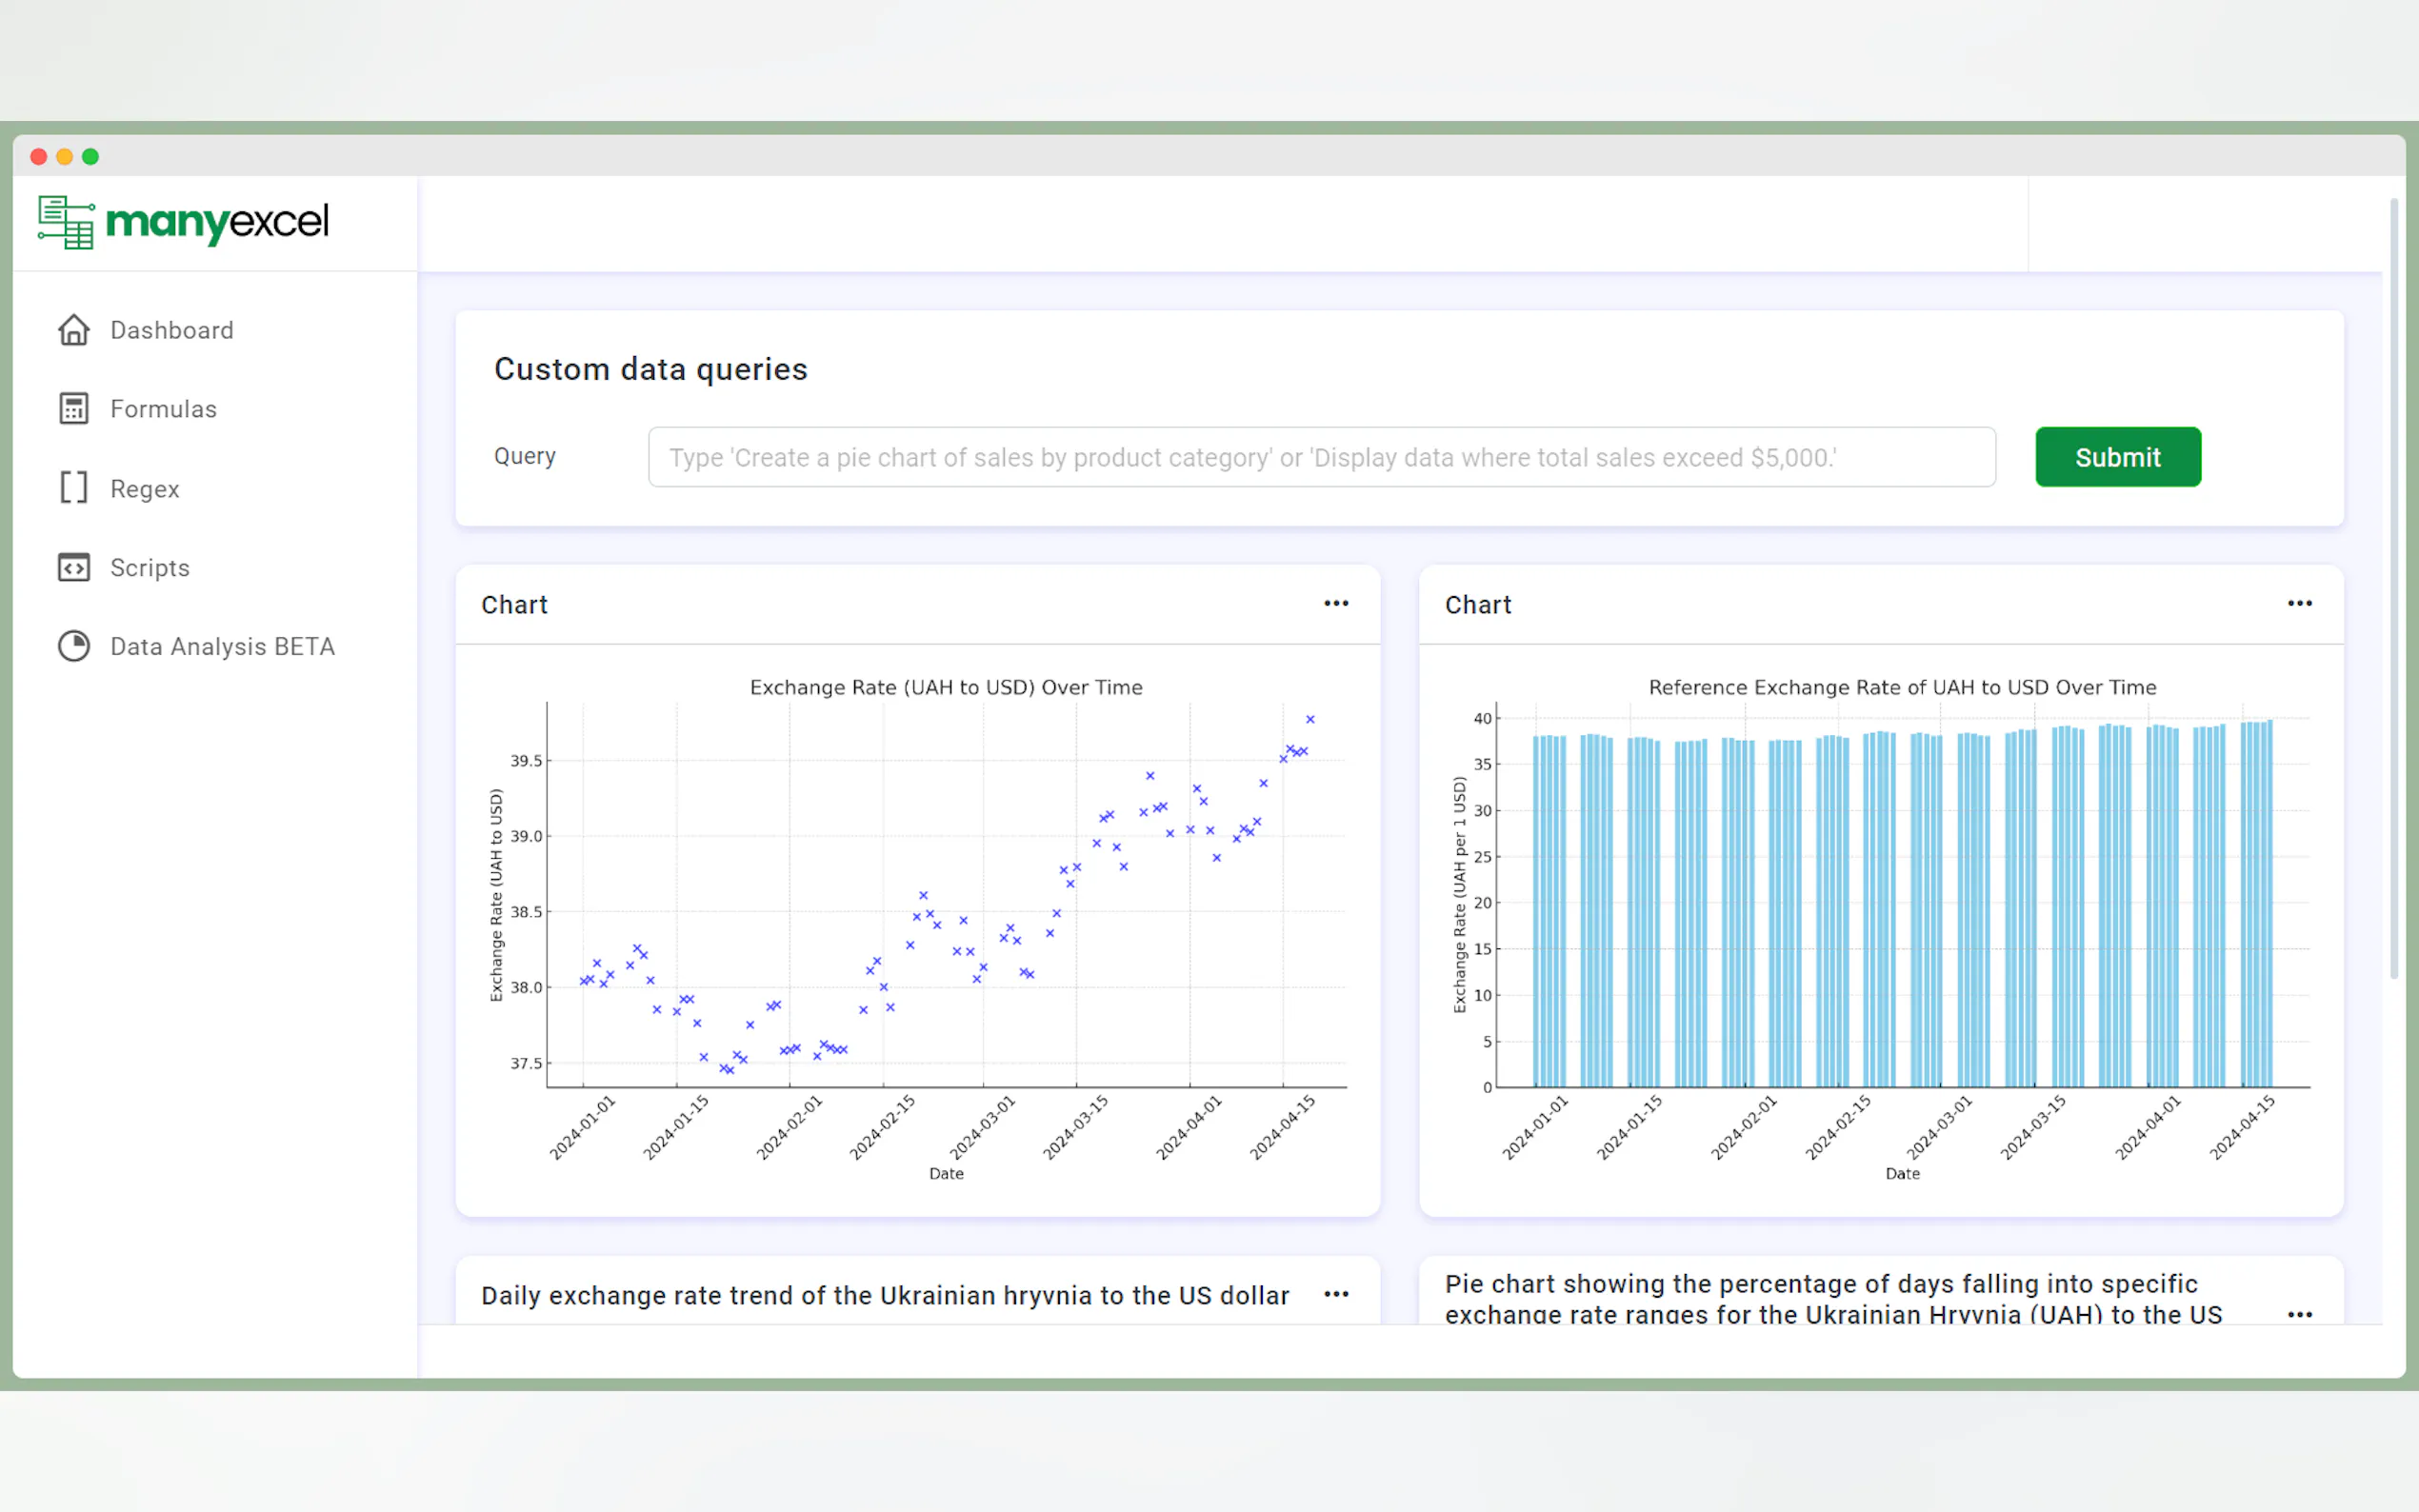Screen dimensions: 2419x1512
Task: Open the Regex sidebar link
Action: pyautogui.click(x=145, y=489)
